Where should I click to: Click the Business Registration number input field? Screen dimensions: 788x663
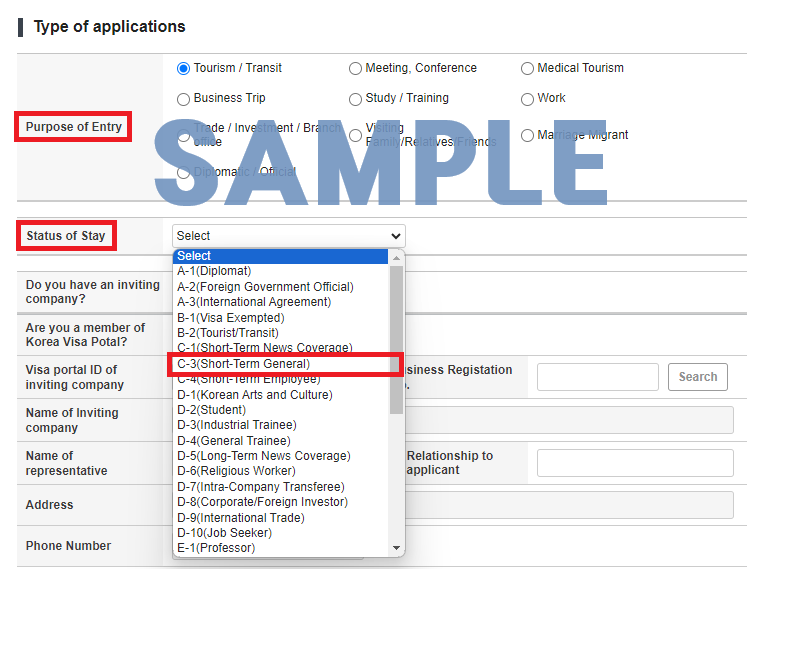[597, 377]
